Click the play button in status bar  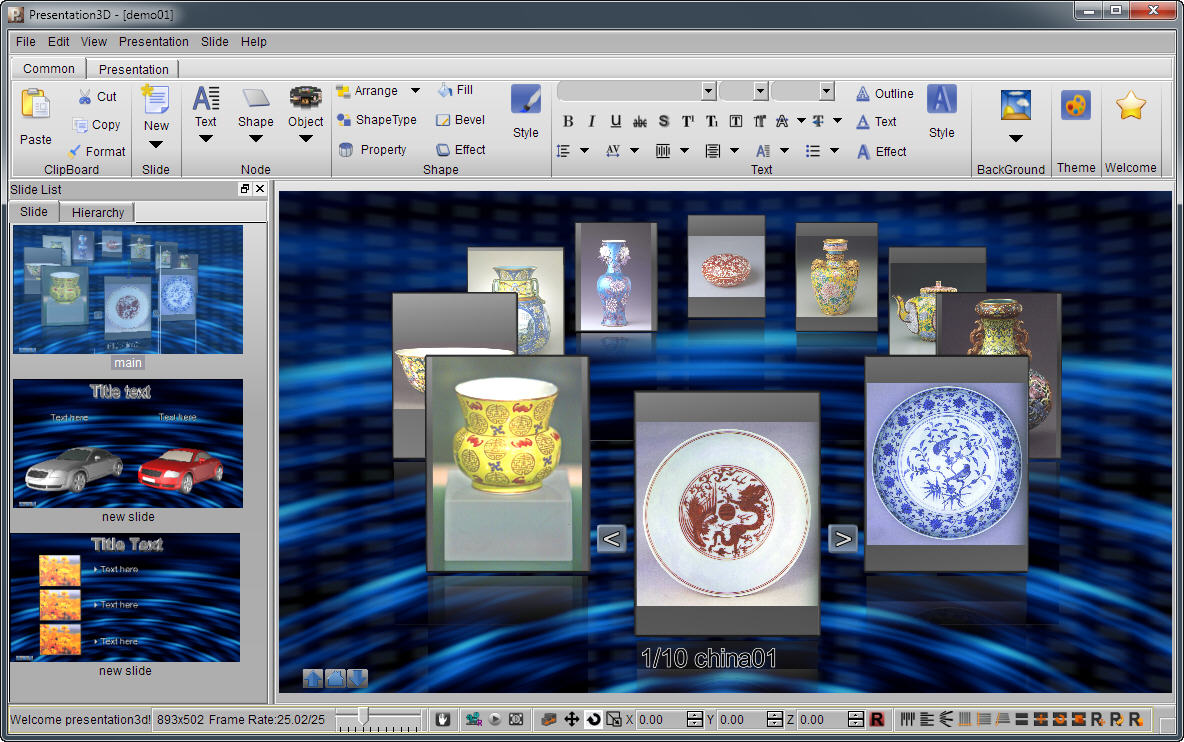tap(495, 719)
